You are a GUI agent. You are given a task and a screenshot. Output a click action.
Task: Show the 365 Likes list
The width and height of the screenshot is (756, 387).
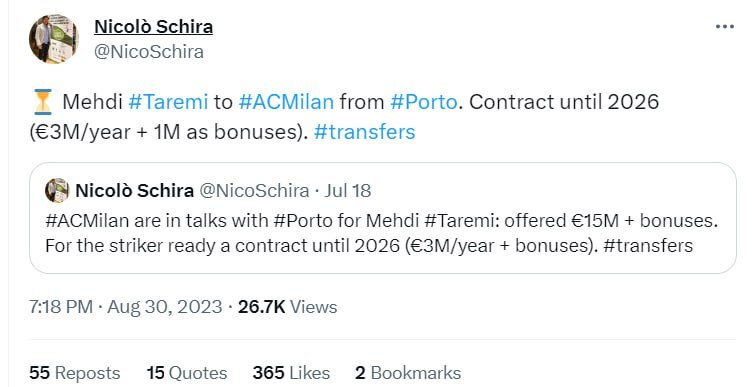tap(291, 373)
